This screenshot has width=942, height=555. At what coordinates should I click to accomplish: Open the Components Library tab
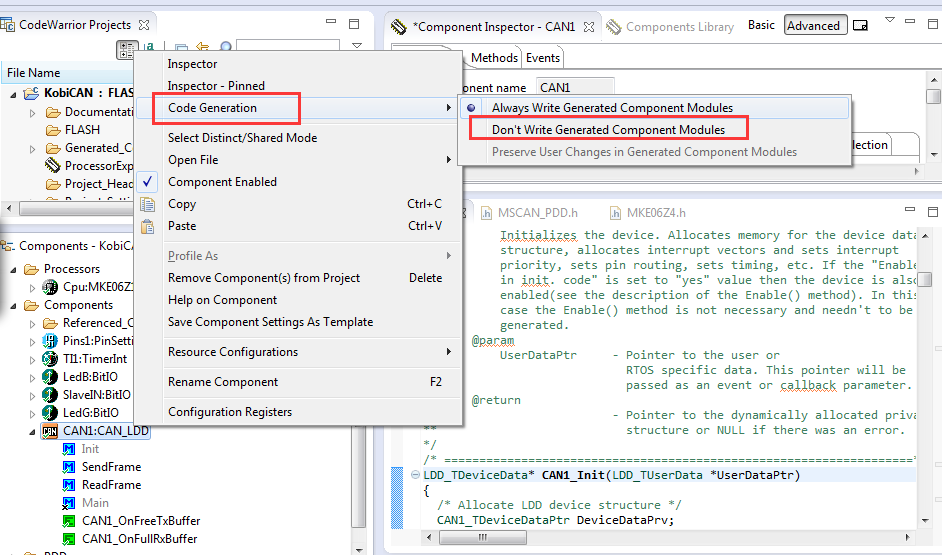[x=670, y=27]
